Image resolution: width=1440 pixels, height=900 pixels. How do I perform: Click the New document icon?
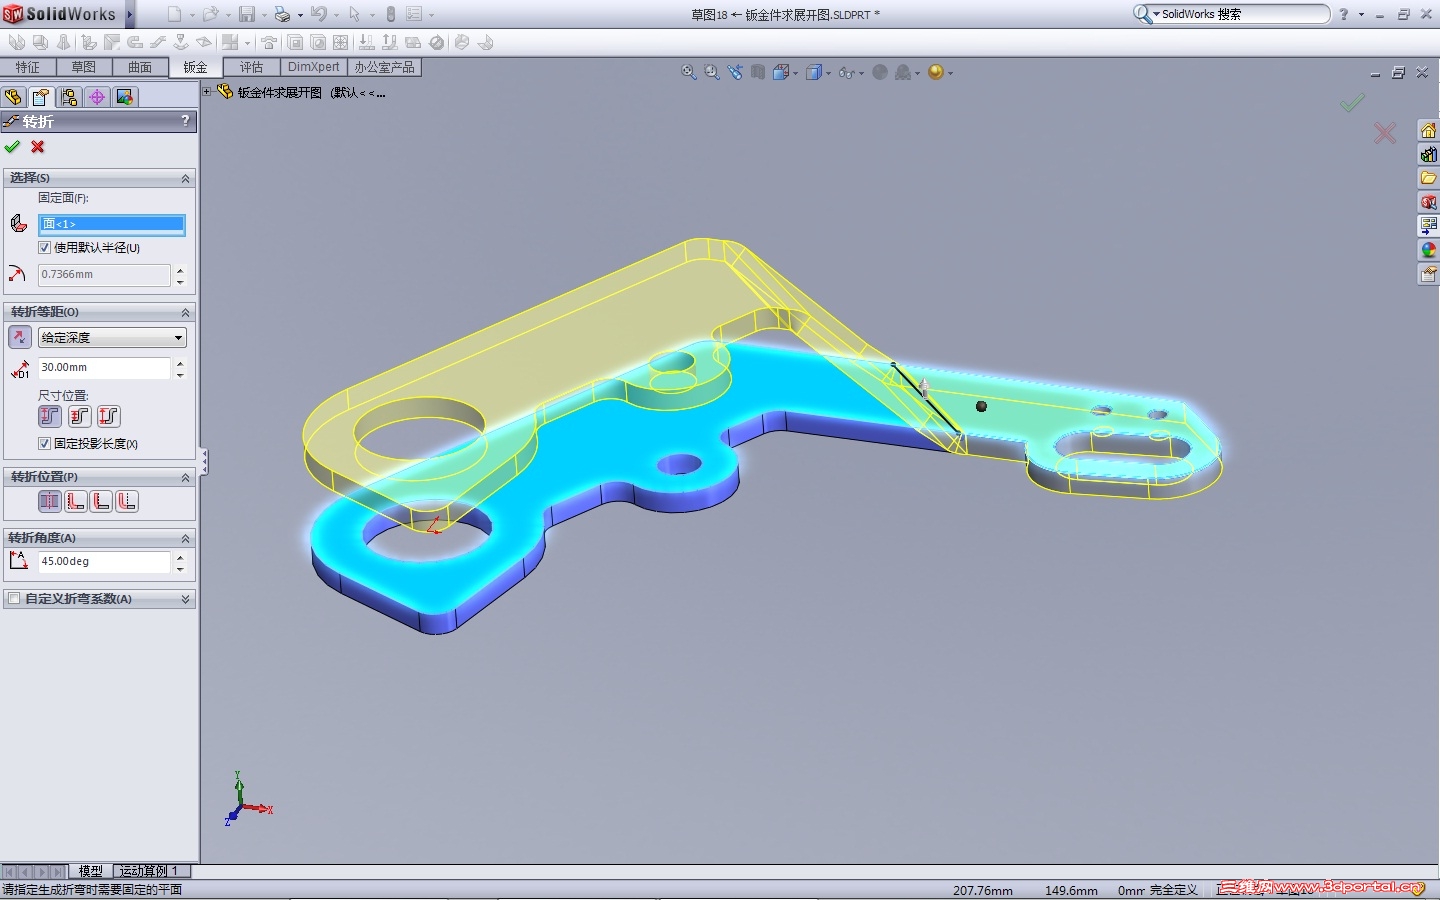(x=174, y=14)
